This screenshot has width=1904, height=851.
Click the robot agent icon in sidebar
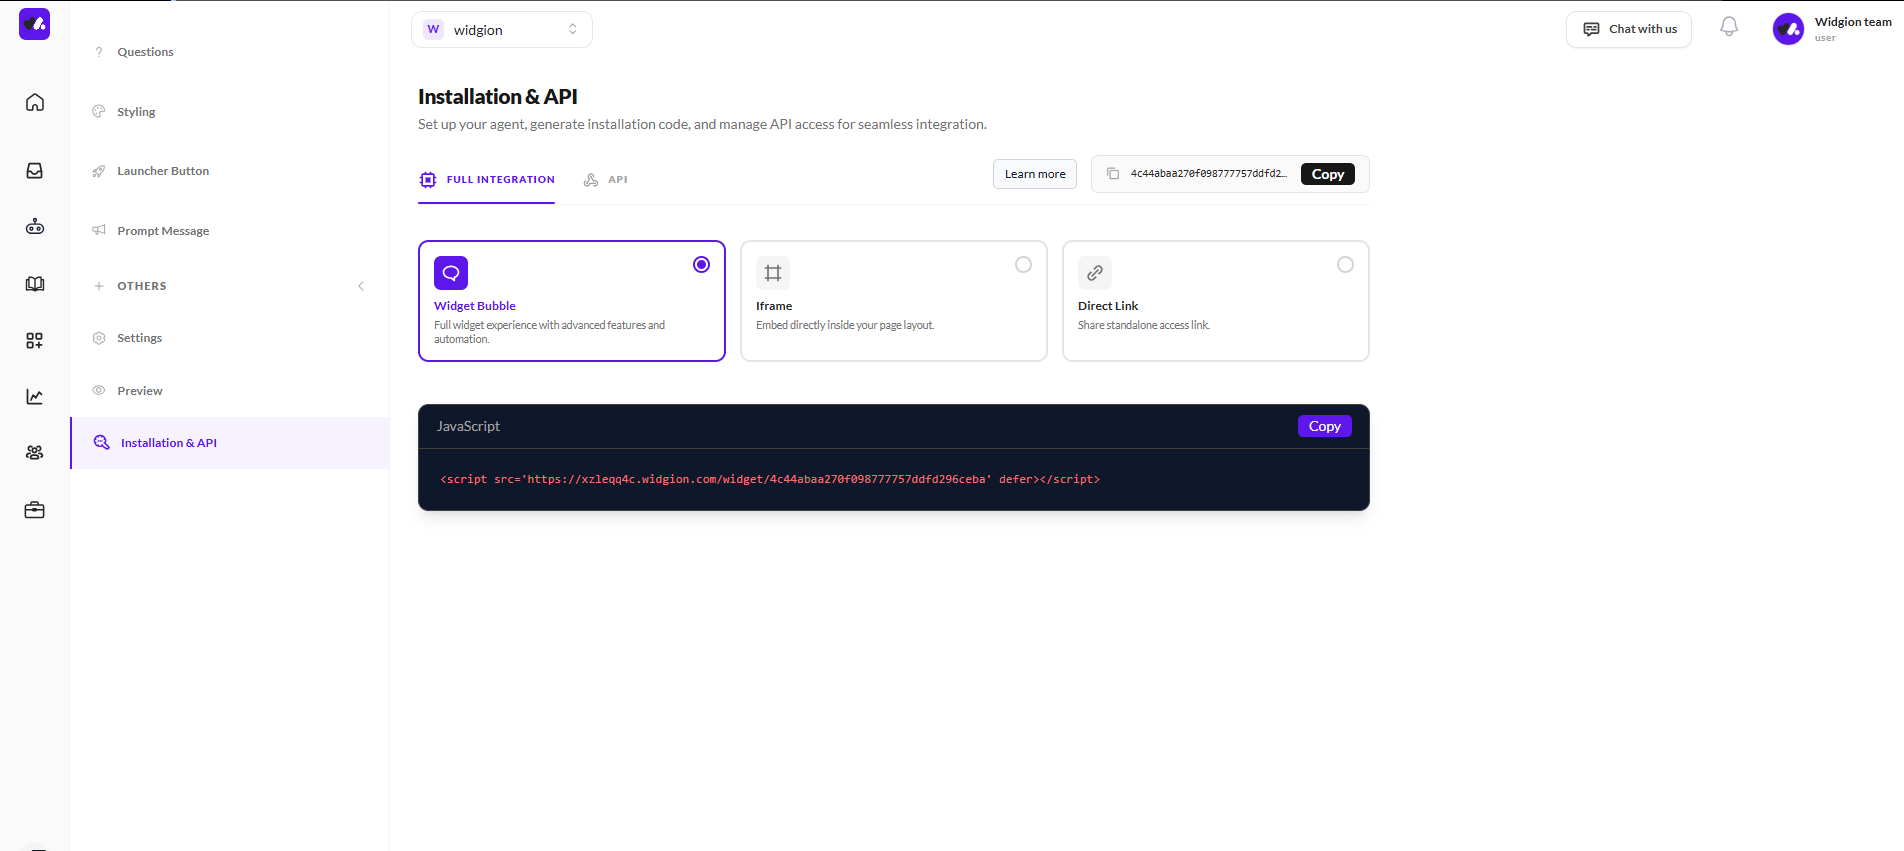click(x=35, y=227)
